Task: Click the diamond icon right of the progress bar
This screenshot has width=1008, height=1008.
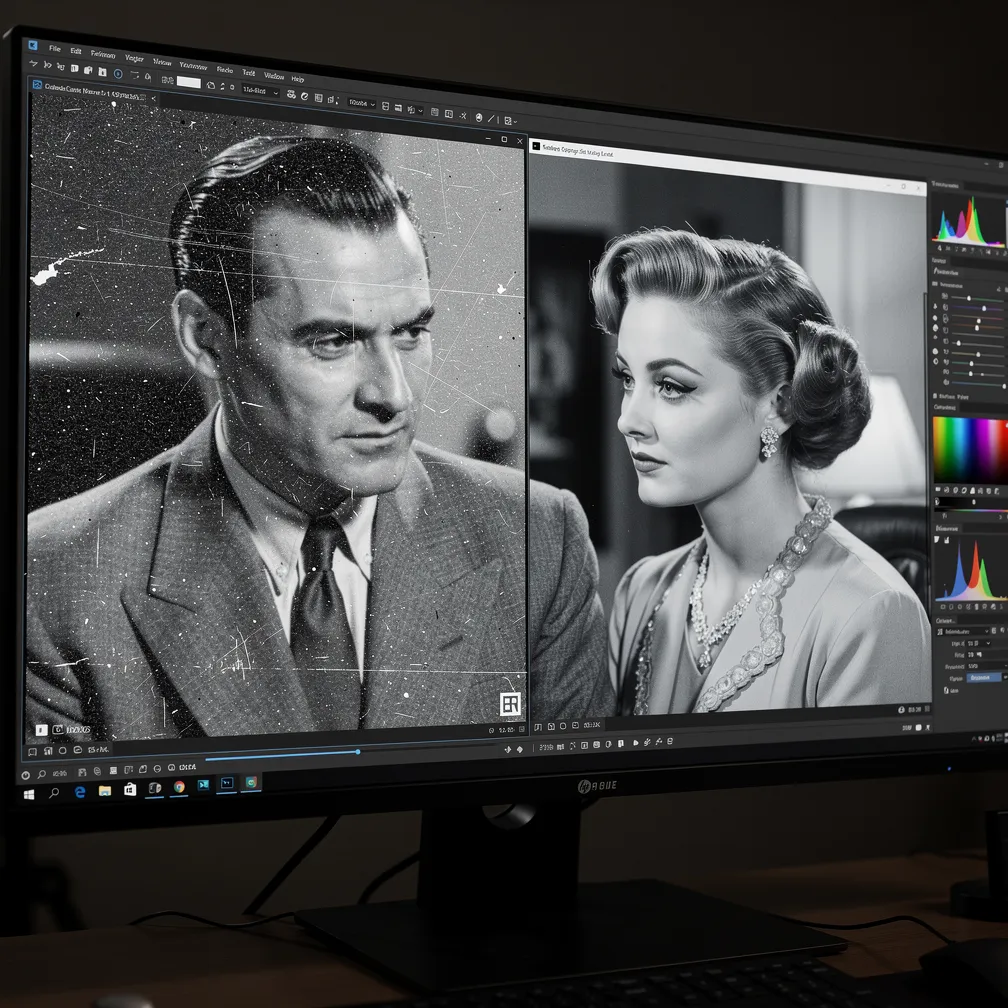Action: [519, 749]
